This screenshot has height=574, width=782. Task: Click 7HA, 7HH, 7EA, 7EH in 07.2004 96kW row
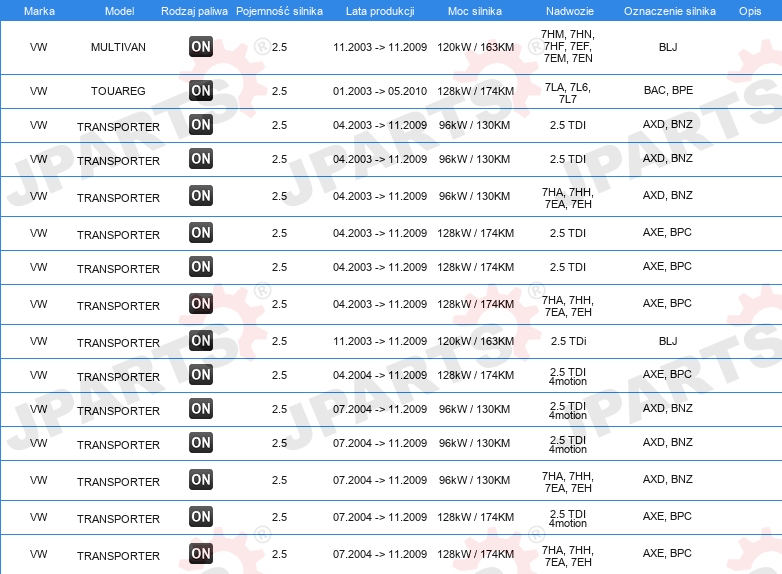[x=568, y=482]
